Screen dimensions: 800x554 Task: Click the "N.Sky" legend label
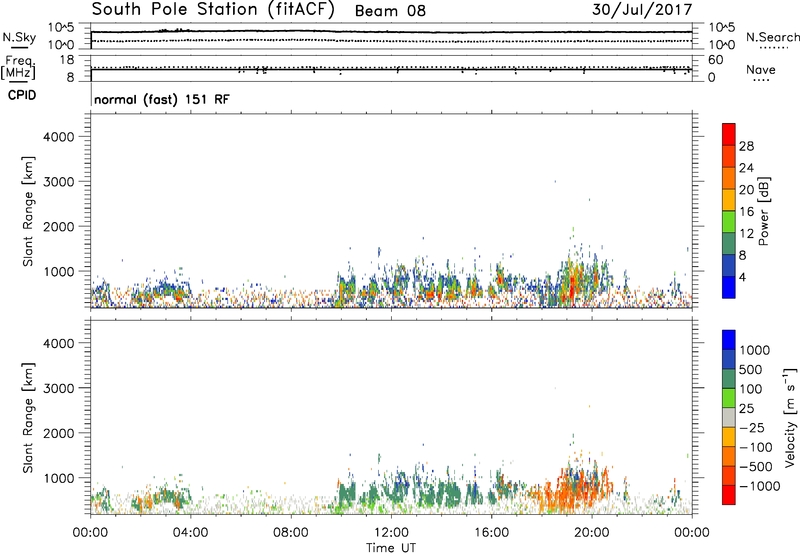19,37
